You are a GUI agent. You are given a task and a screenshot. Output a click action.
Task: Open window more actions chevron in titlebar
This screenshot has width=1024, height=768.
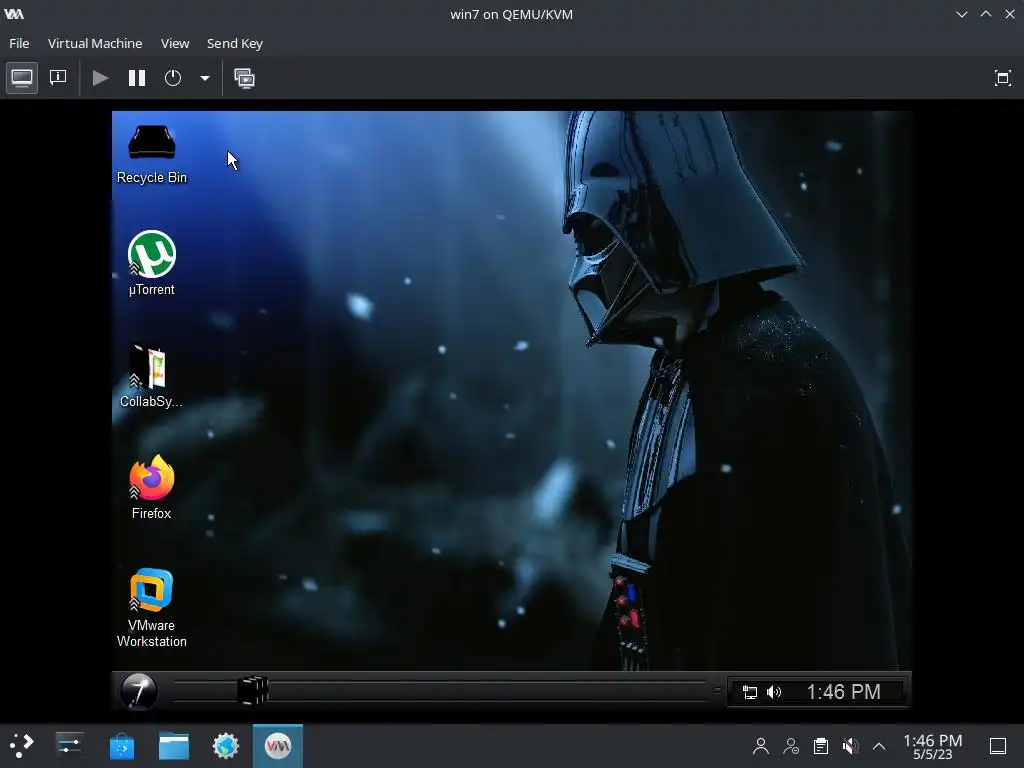962,14
